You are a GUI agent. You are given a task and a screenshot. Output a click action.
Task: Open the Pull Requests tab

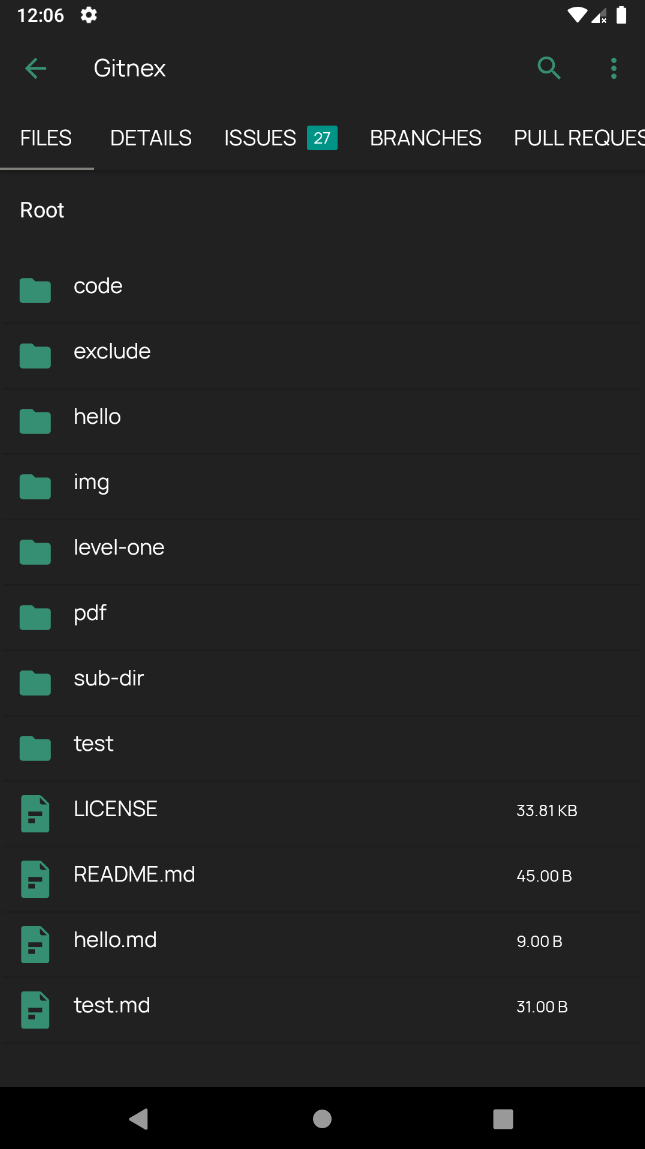tap(579, 138)
